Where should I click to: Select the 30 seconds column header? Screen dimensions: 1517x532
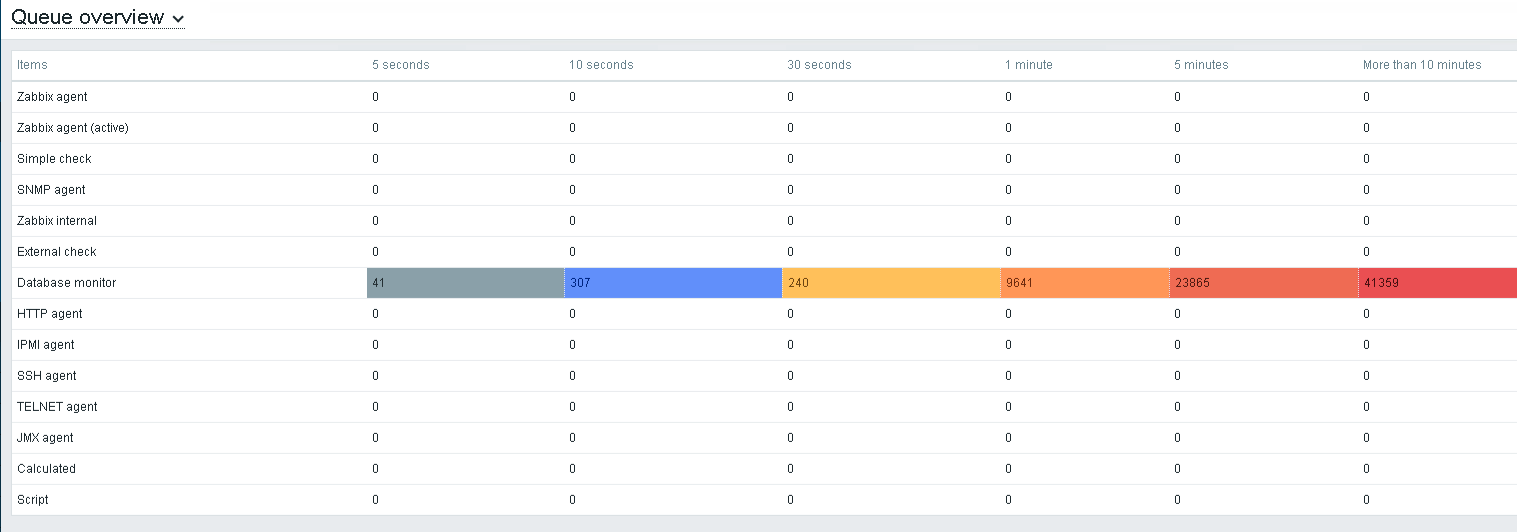pyautogui.click(x=819, y=65)
